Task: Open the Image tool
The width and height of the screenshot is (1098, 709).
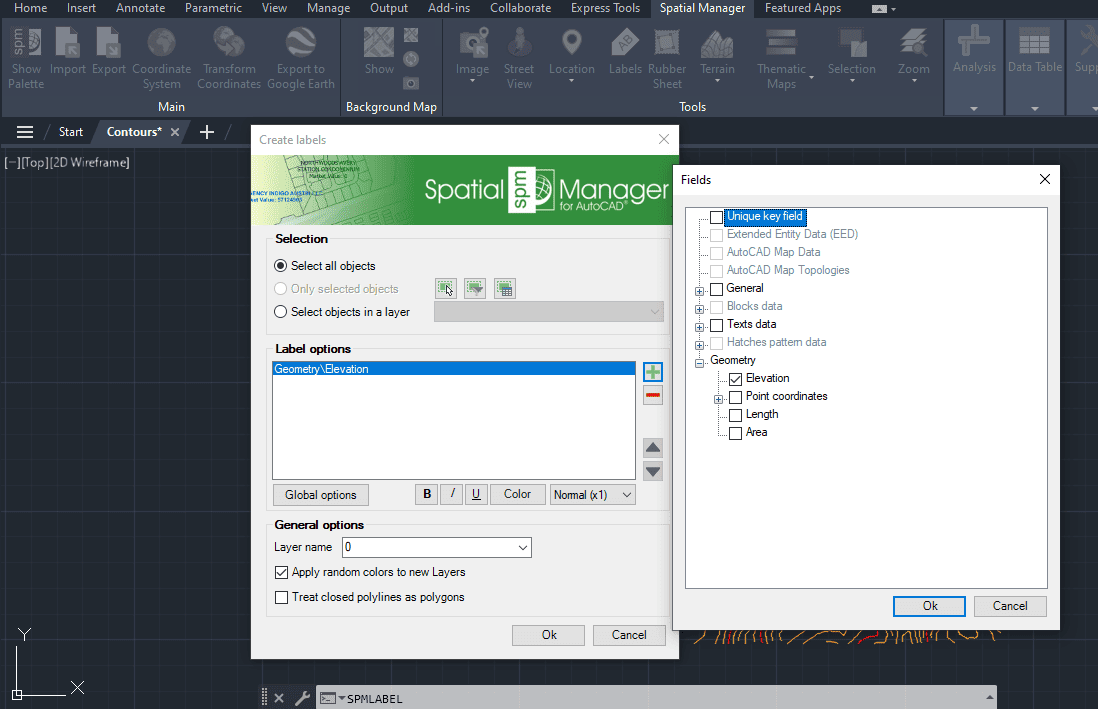Action: [x=473, y=55]
